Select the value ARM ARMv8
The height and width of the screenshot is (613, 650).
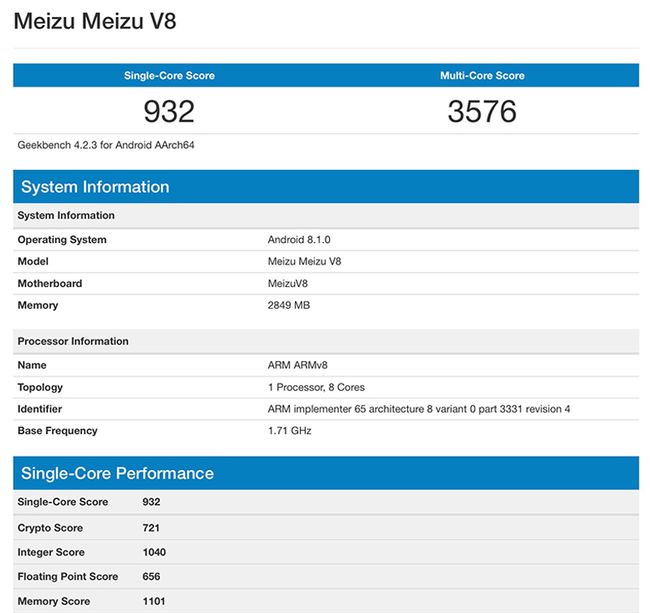pos(298,365)
